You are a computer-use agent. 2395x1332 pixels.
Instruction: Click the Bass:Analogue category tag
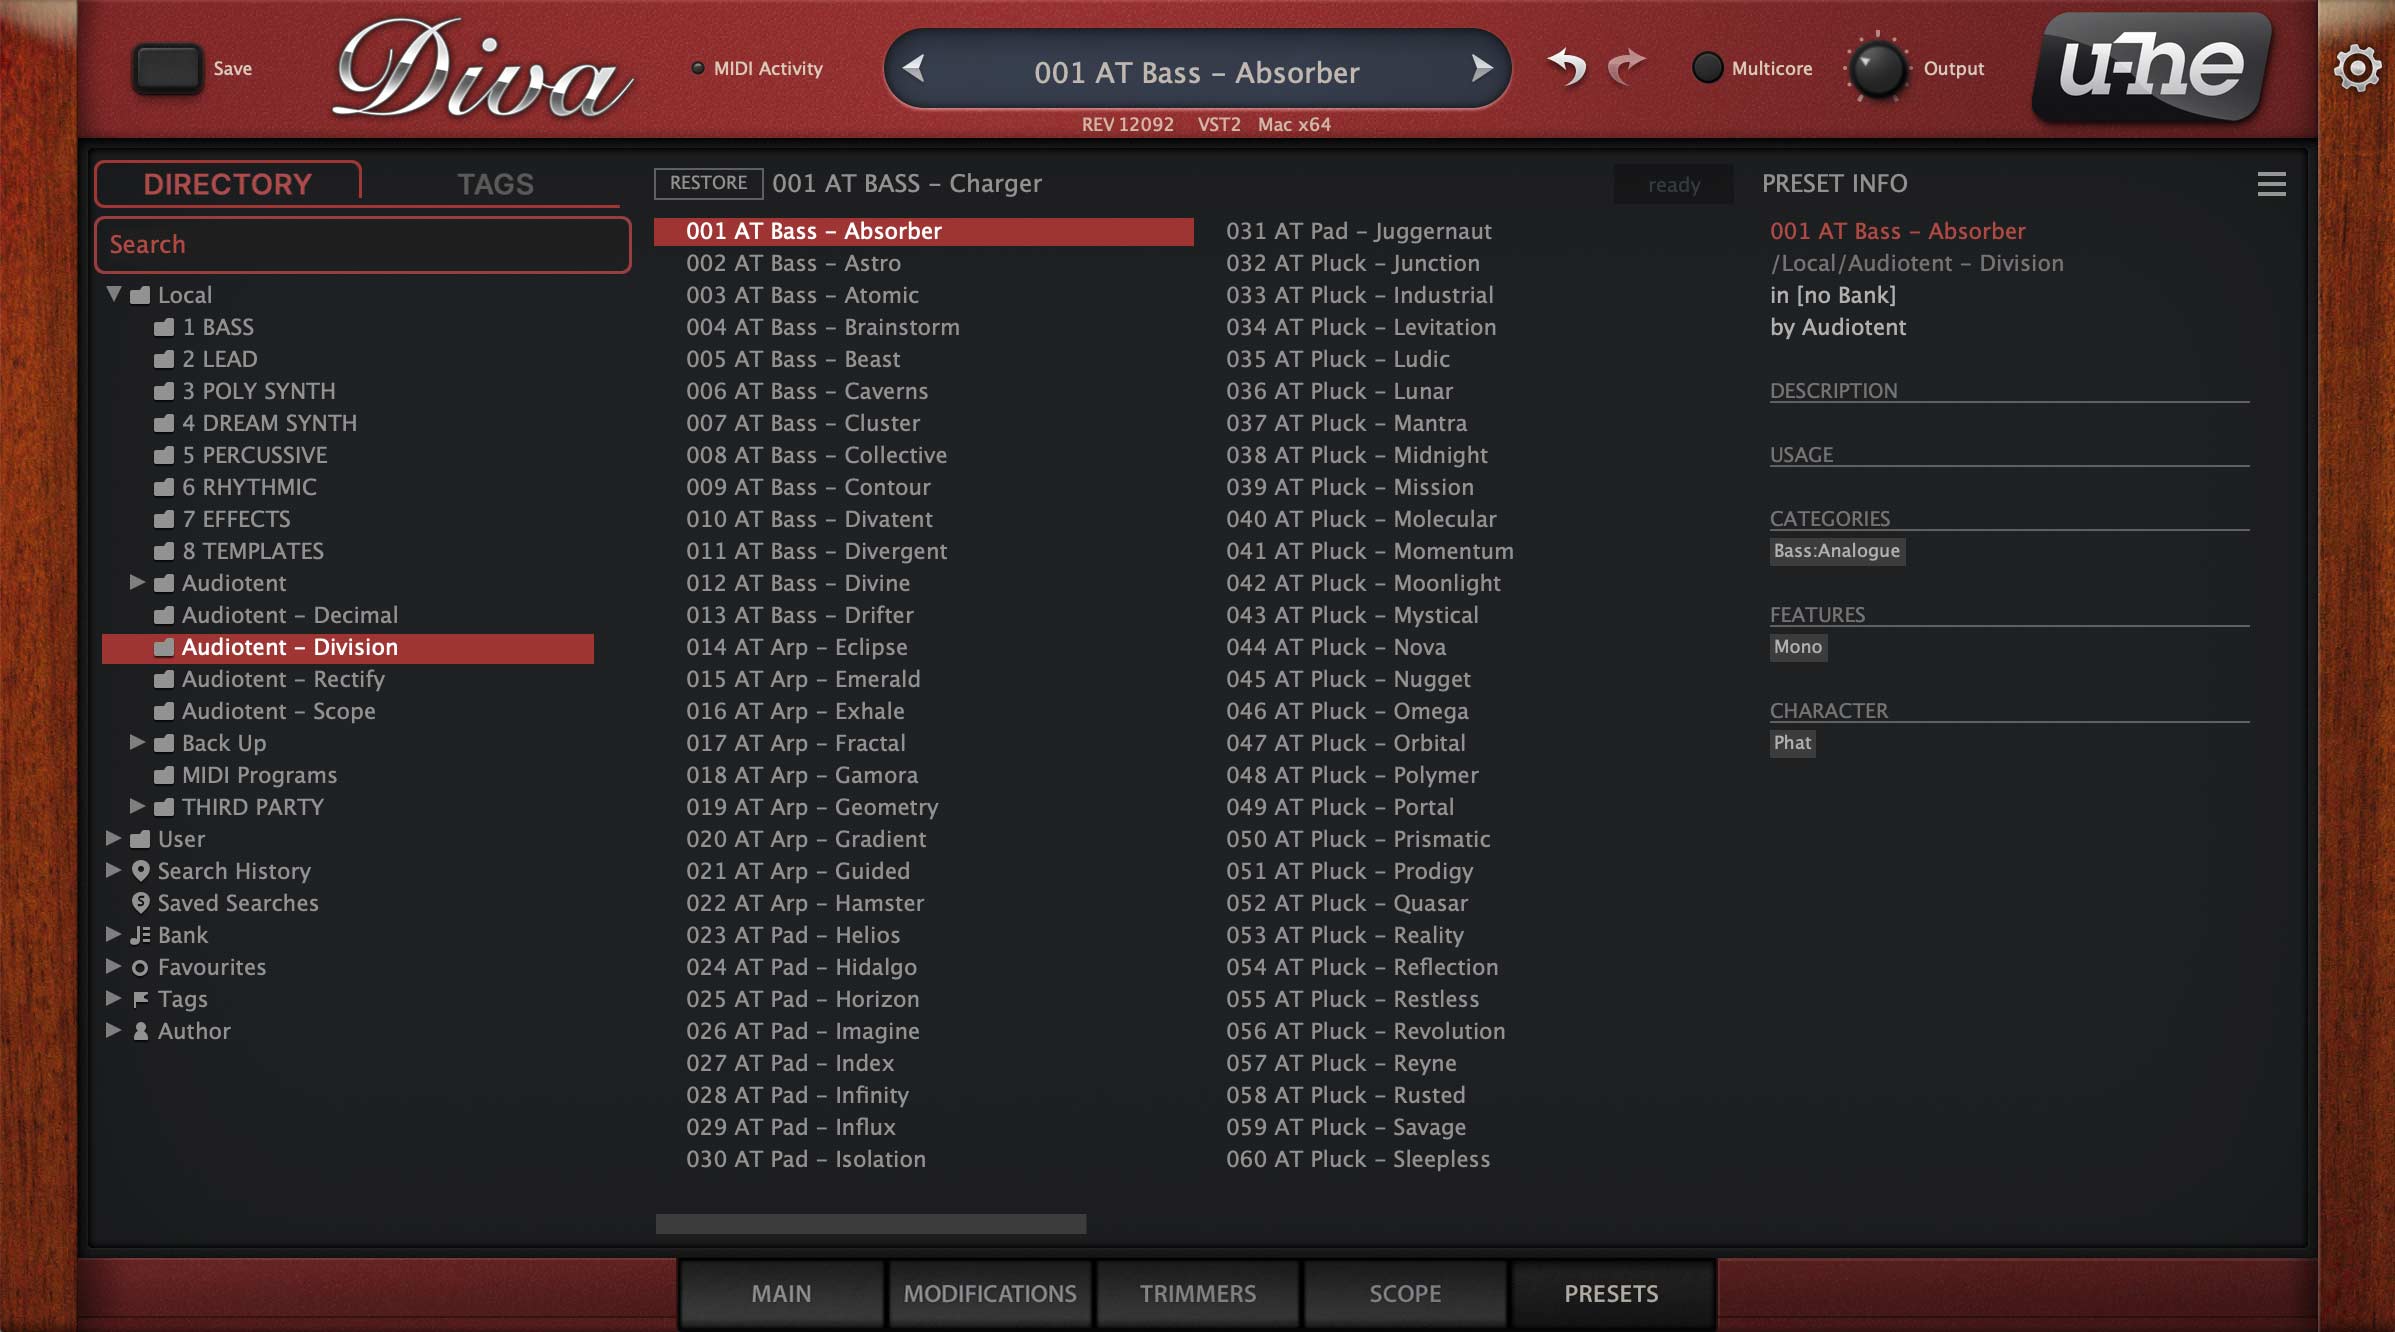[x=1836, y=551]
